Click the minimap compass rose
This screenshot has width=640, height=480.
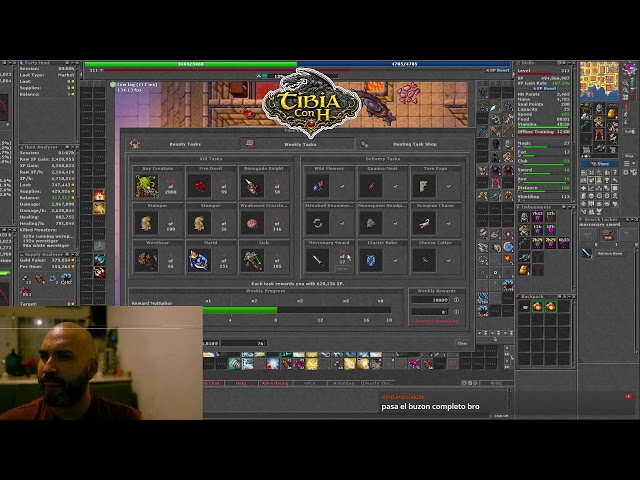coord(630,68)
